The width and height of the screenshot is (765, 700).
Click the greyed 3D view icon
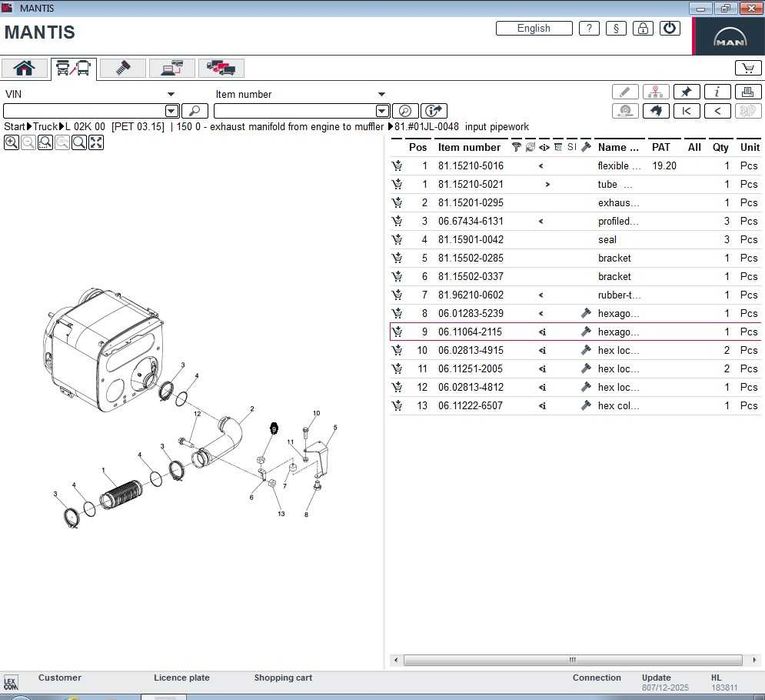[x=747, y=111]
